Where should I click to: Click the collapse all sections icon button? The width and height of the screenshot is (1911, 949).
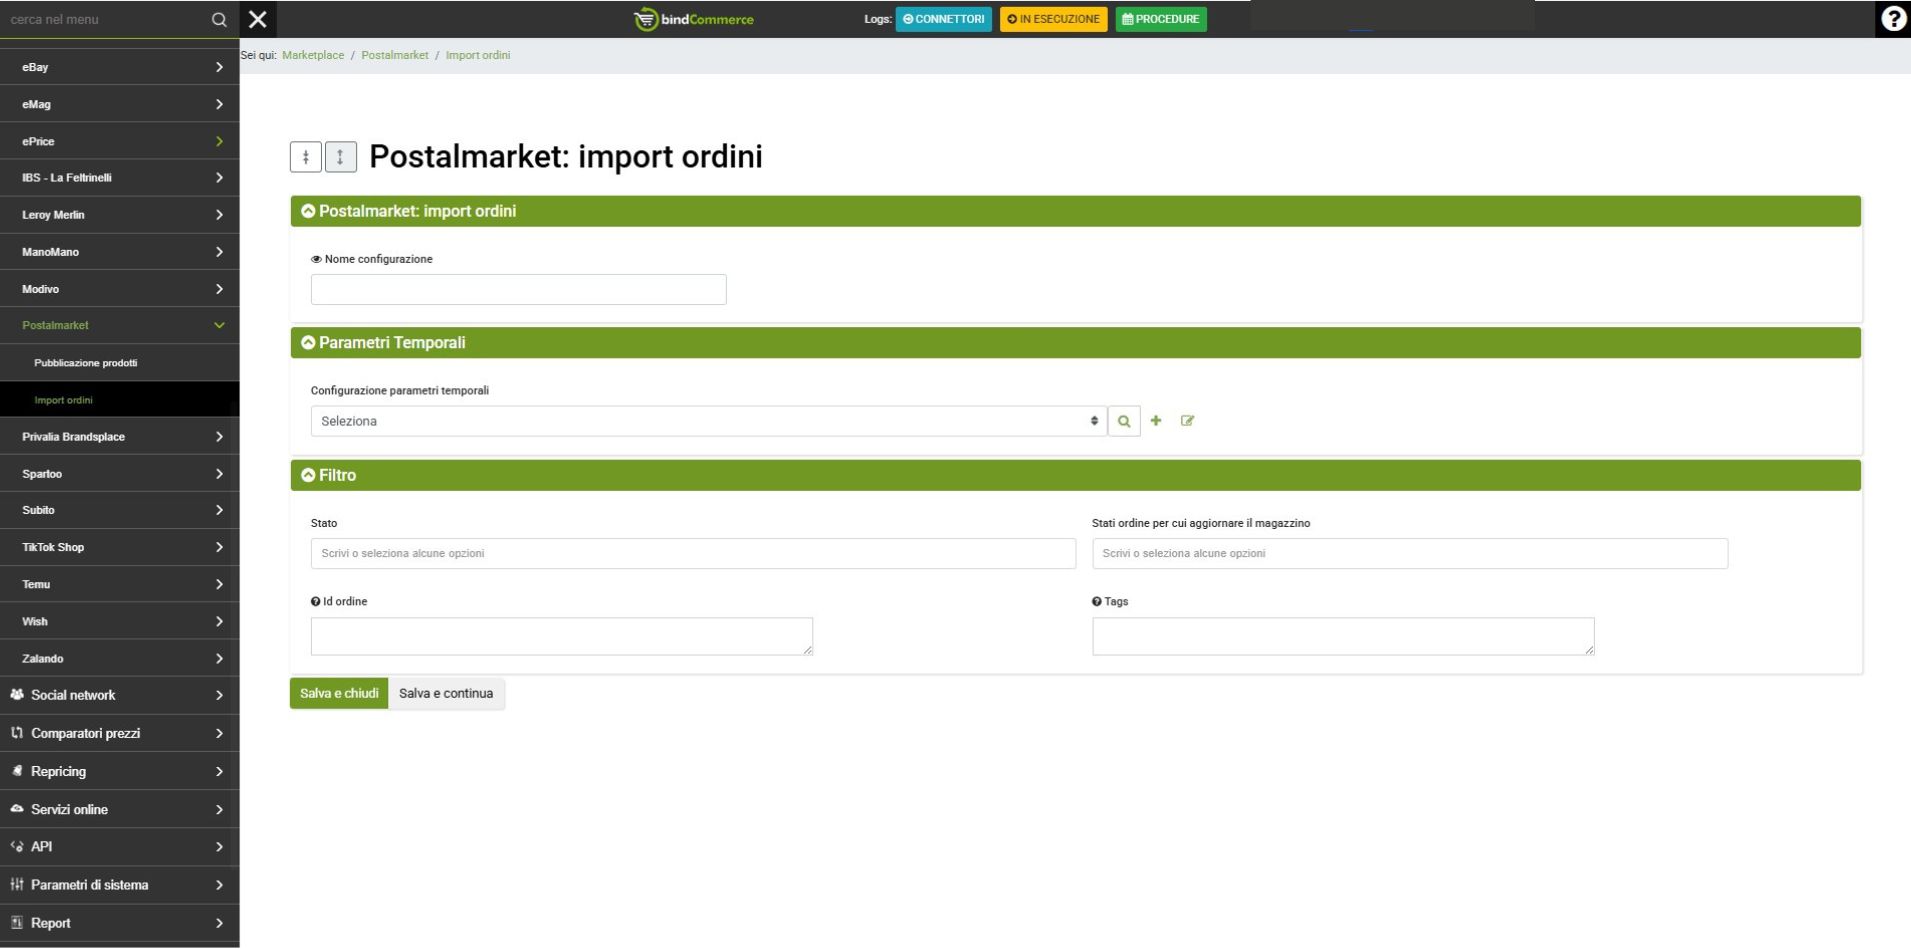pos(306,157)
